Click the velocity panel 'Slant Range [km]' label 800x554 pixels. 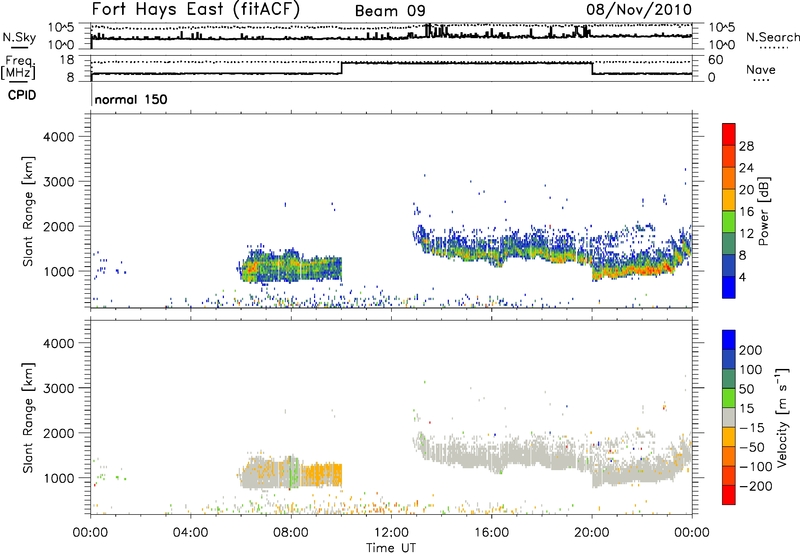(x=28, y=418)
